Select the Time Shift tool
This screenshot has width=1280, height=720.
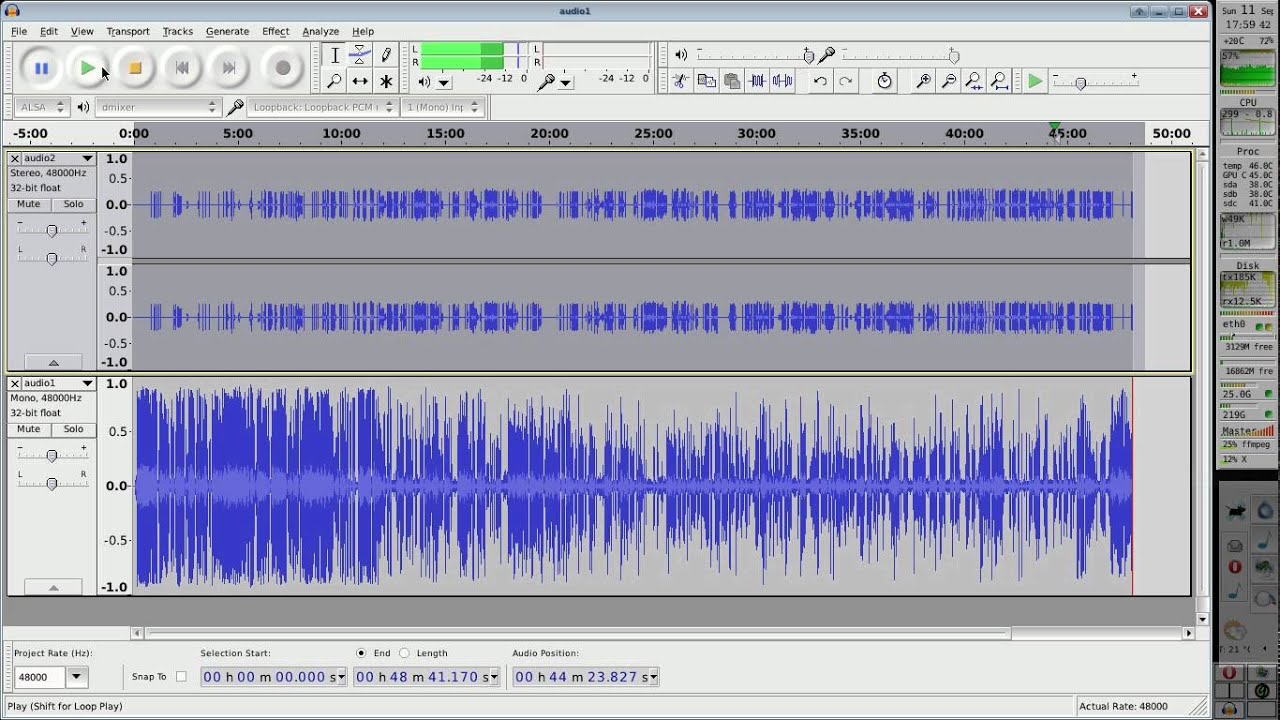360,81
